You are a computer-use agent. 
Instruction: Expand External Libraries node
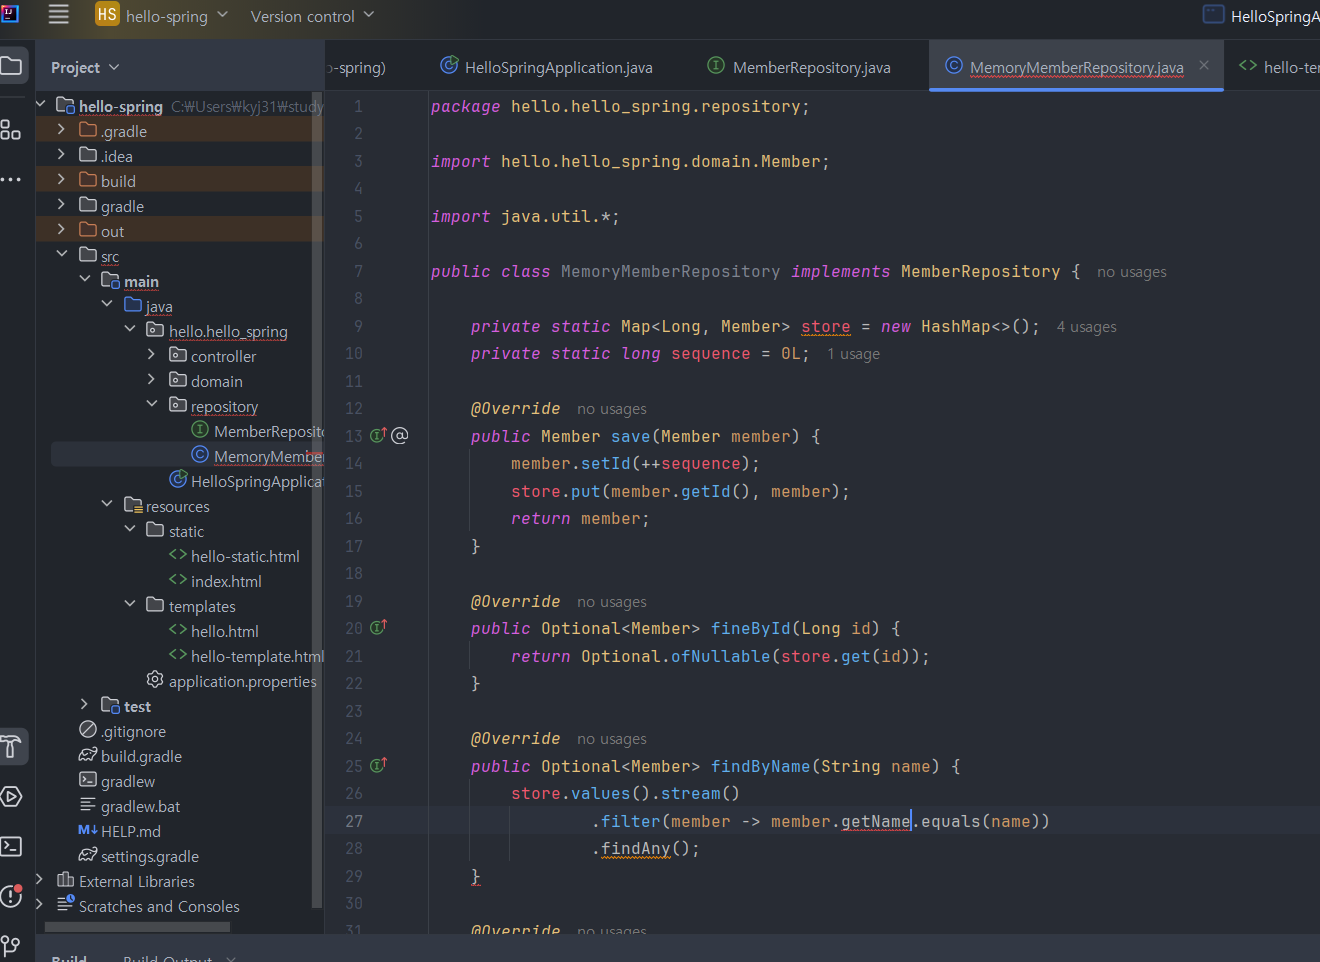[40, 879]
